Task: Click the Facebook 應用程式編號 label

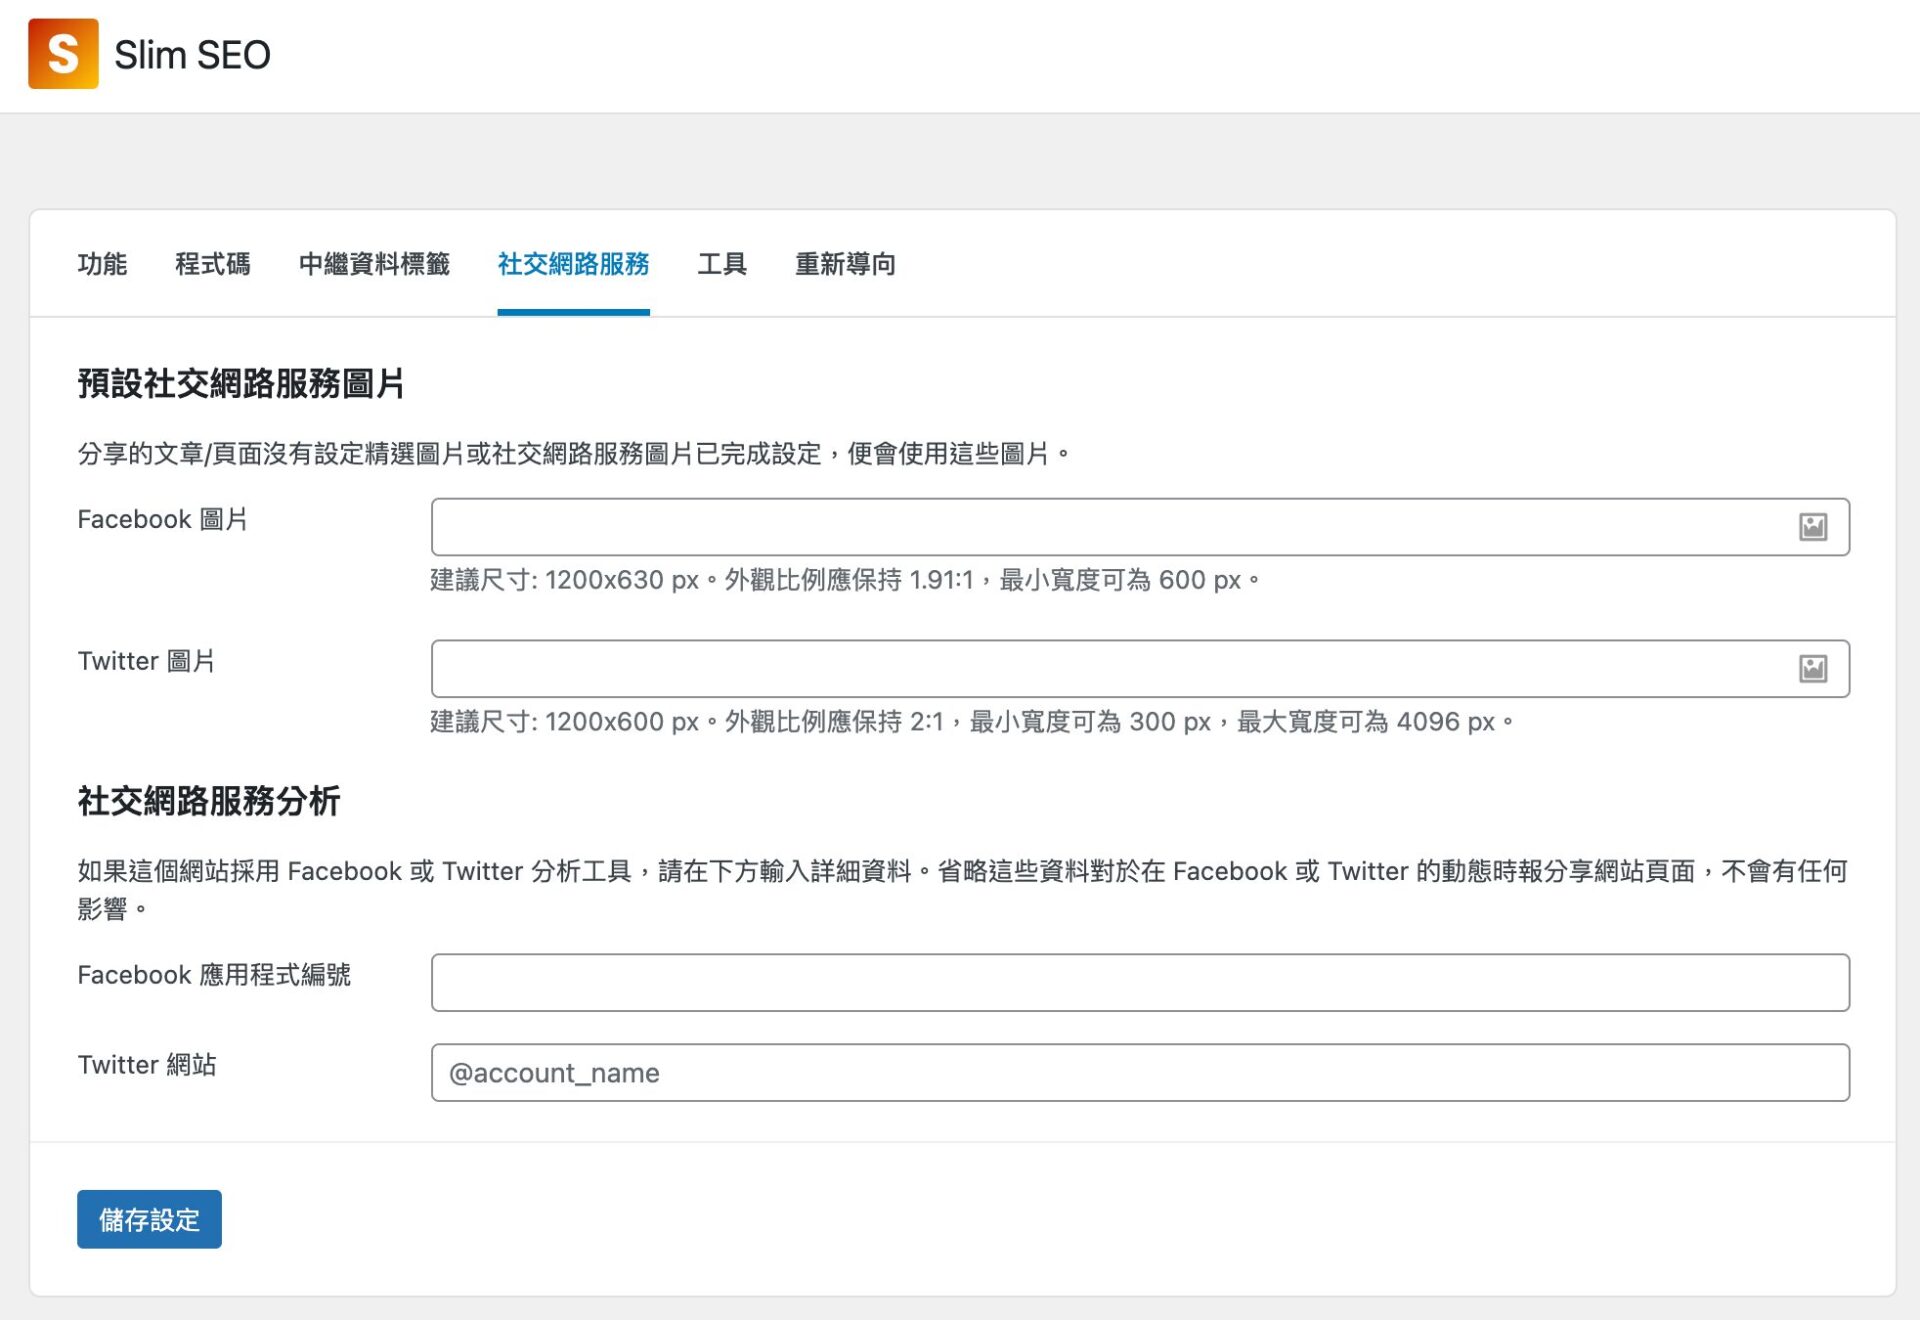Action: click(214, 975)
